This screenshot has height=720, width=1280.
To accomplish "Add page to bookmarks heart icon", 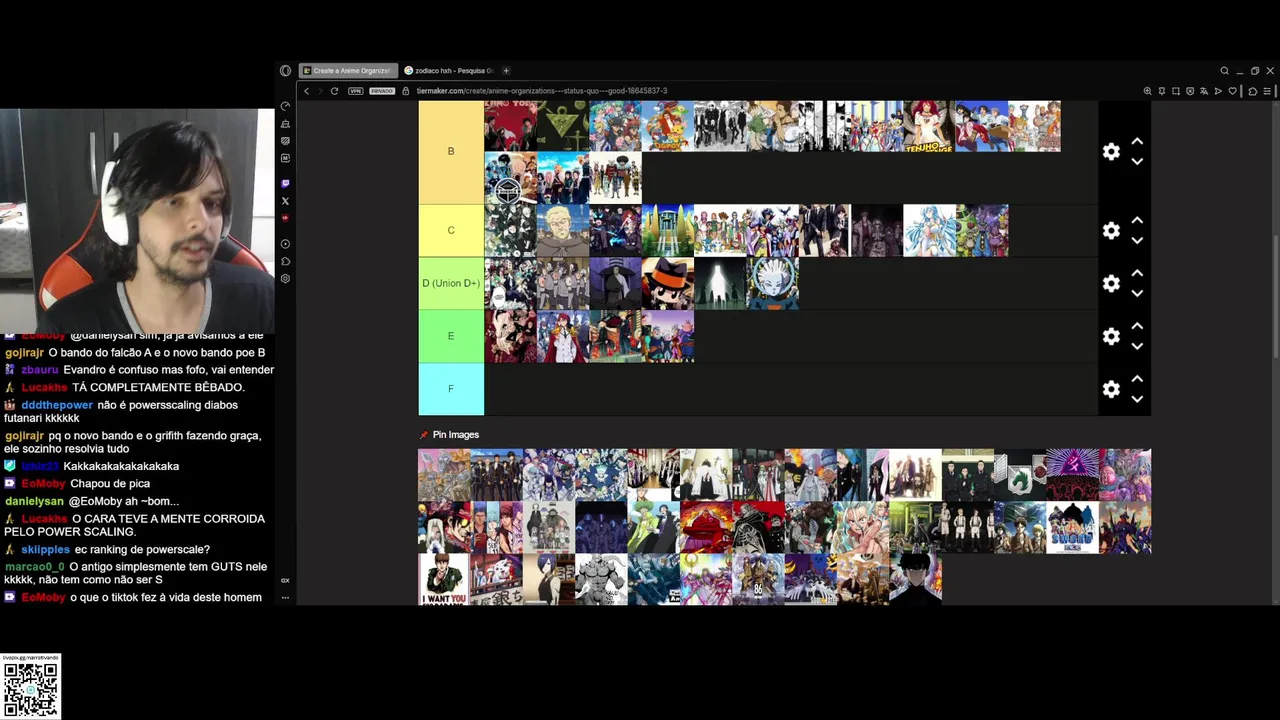I will [x=1232, y=91].
